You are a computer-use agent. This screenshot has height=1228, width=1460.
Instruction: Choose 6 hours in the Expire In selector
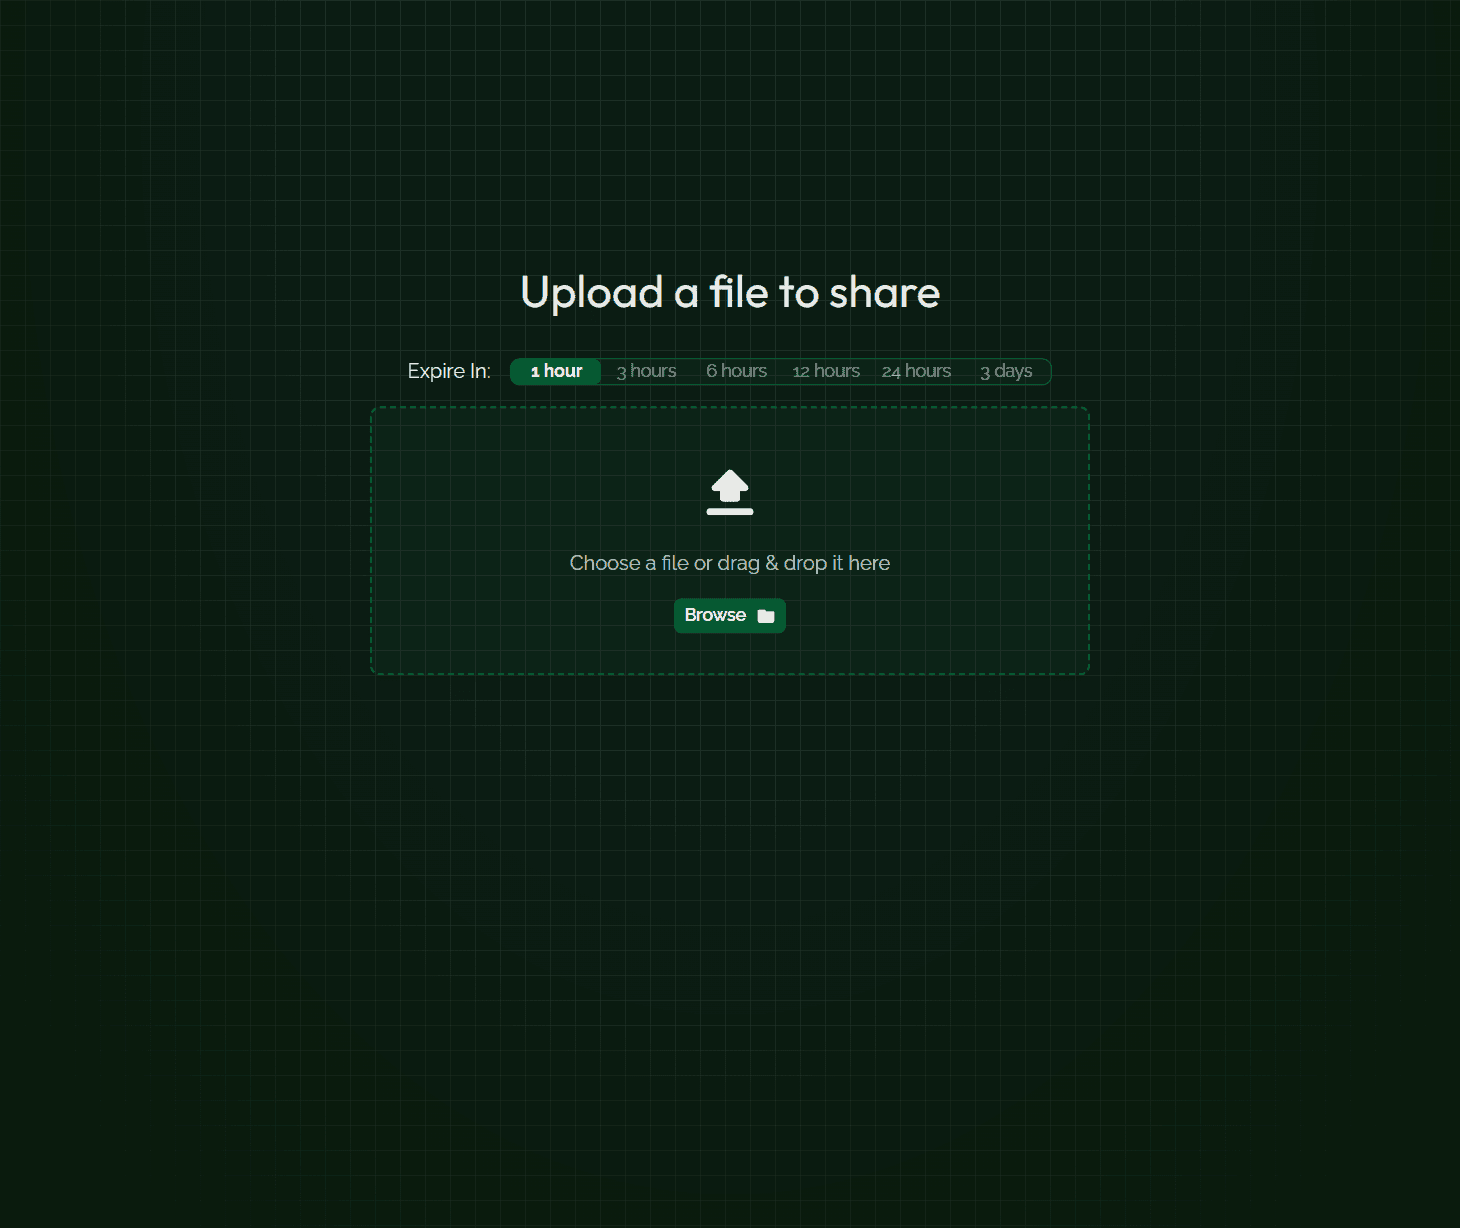click(x=736, y=371)
